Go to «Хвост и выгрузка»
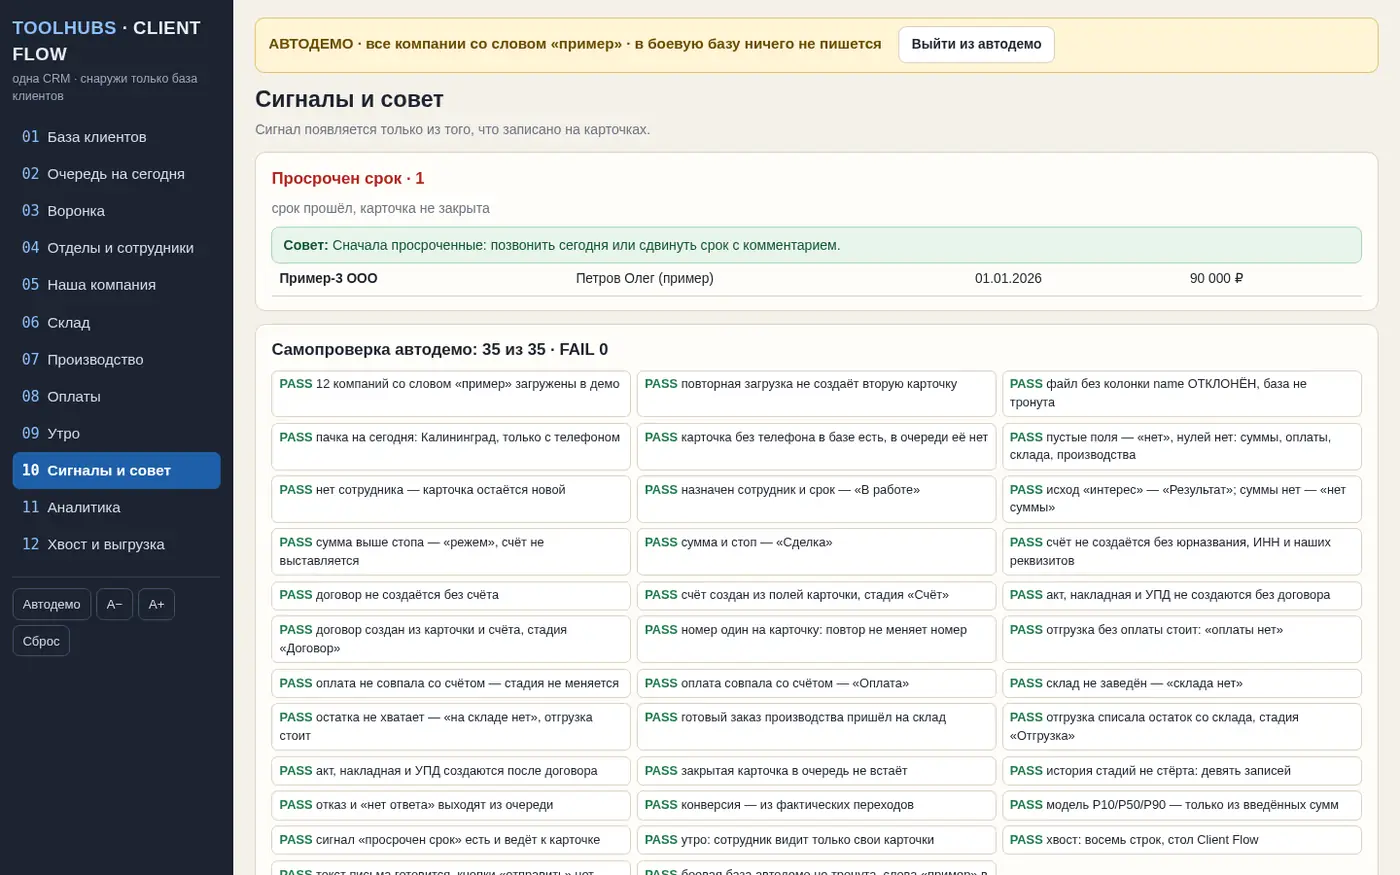The image size is (1400, 875). point(116,544)
